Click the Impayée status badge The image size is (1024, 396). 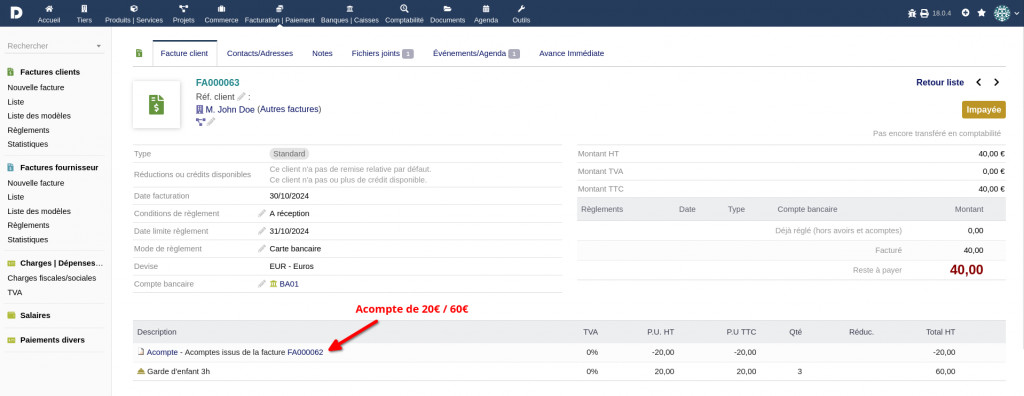[x=984, y=110]
